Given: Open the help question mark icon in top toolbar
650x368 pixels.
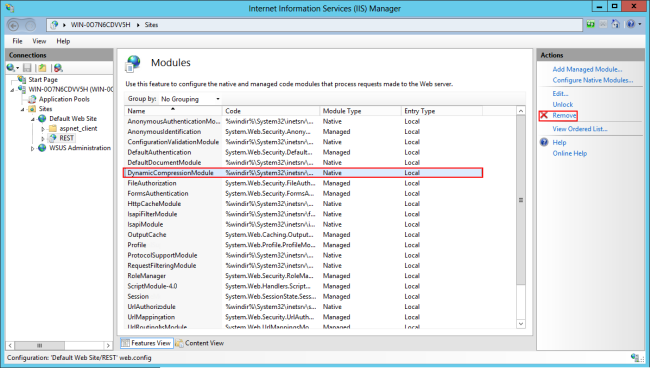Looking at the screenshot, I should tap(631, 24).
